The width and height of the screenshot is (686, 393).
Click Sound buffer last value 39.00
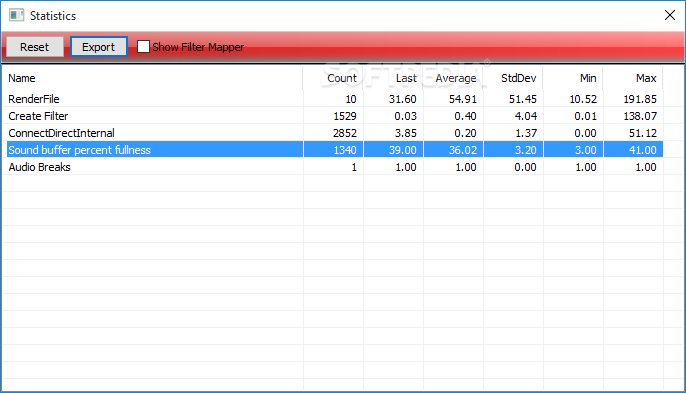402,150
